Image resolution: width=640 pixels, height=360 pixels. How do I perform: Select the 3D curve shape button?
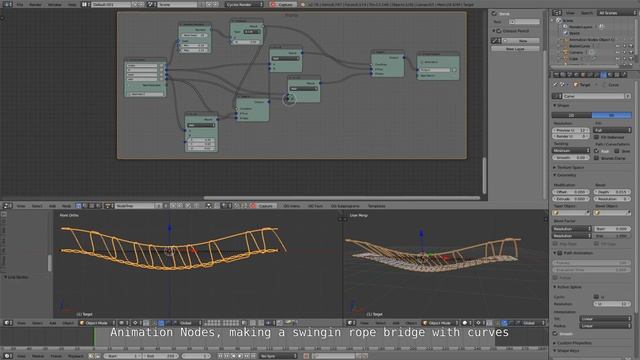pos(612,116)
